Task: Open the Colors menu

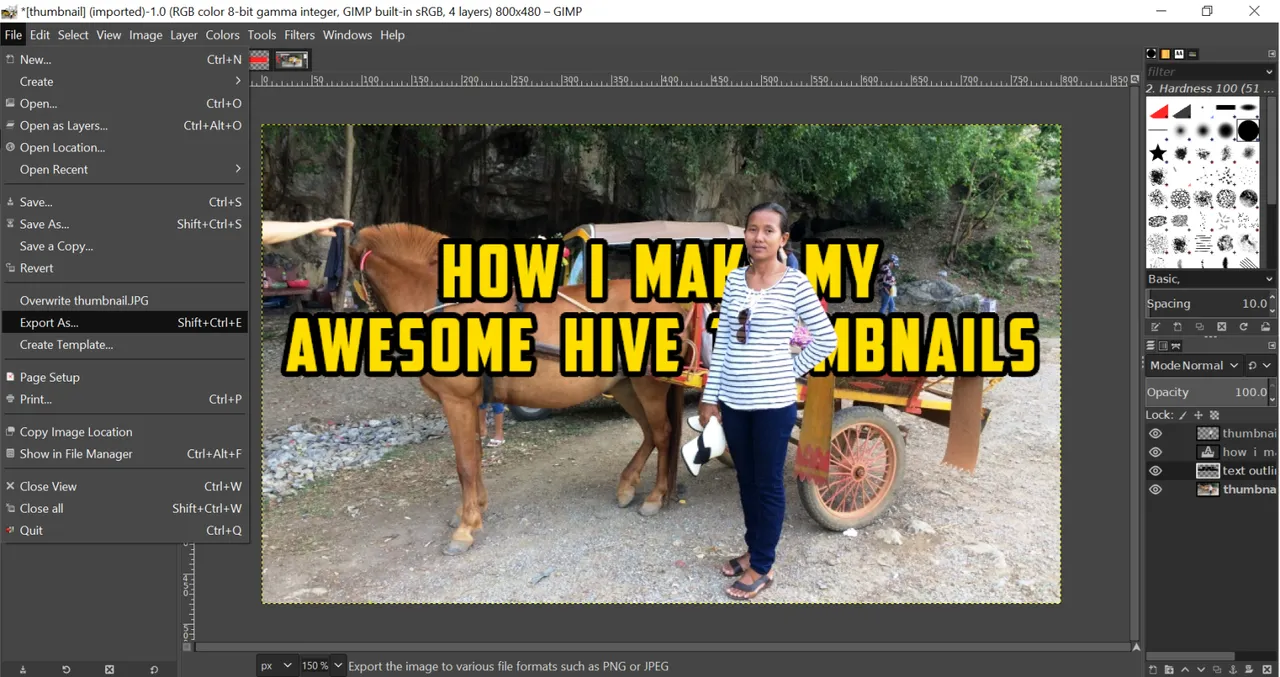Action: [x=222, y=35]
